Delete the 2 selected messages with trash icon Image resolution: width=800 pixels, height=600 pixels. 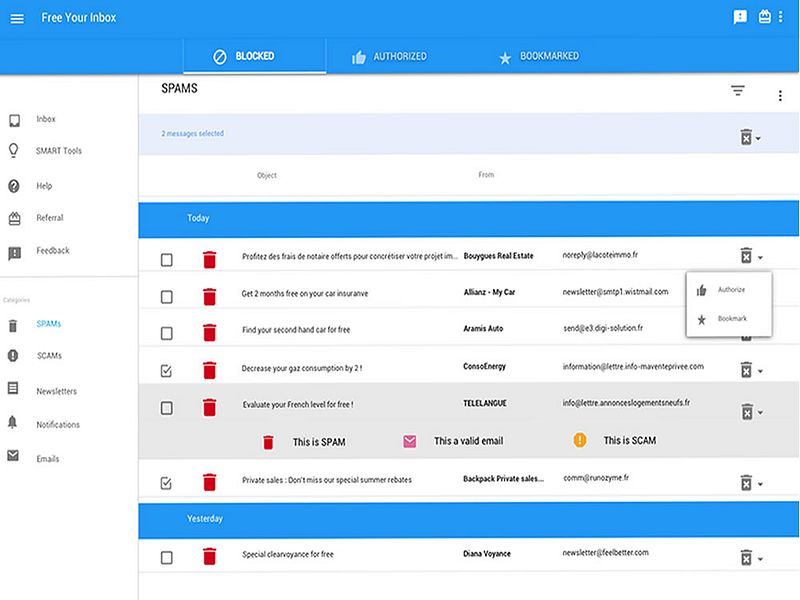[x=746, y=137]
